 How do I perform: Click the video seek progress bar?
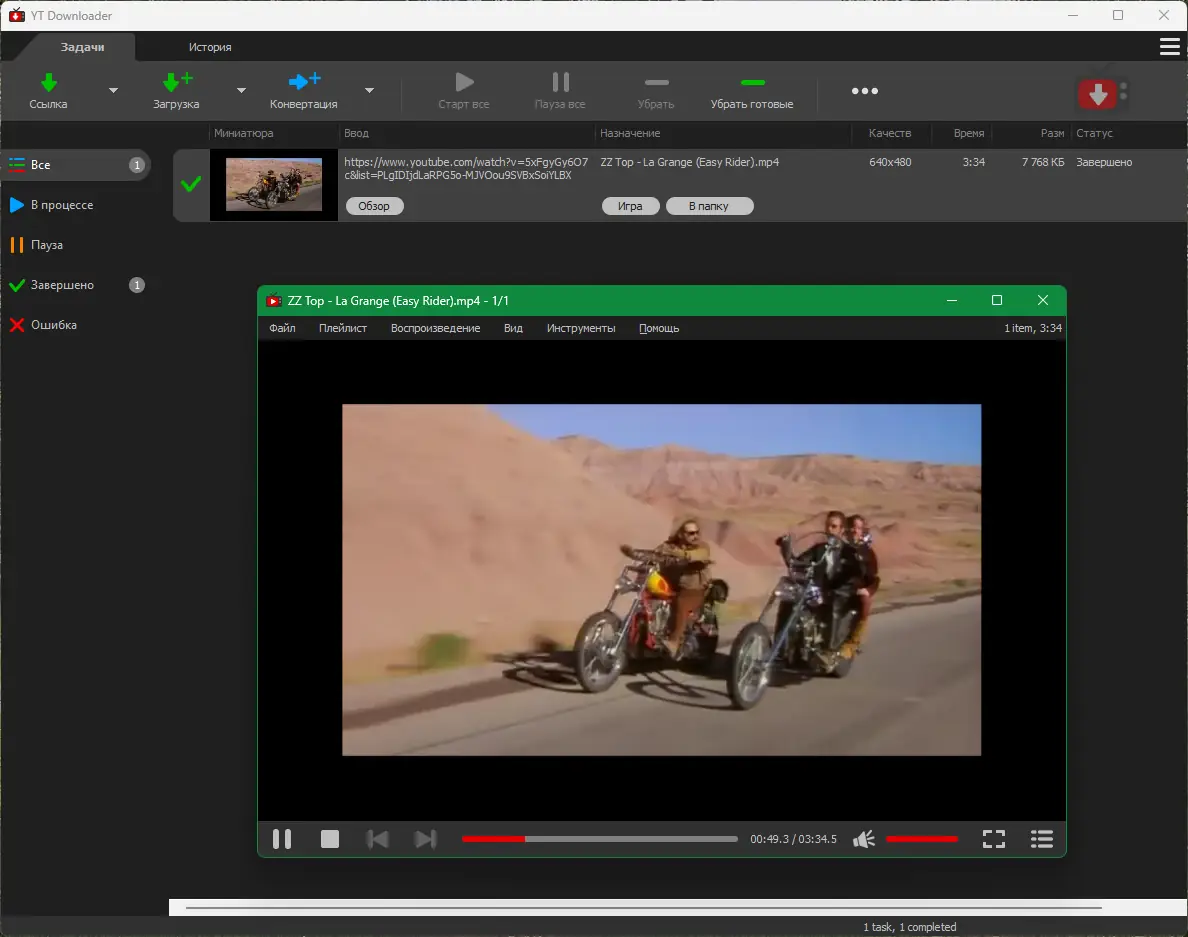pos(600,839)
